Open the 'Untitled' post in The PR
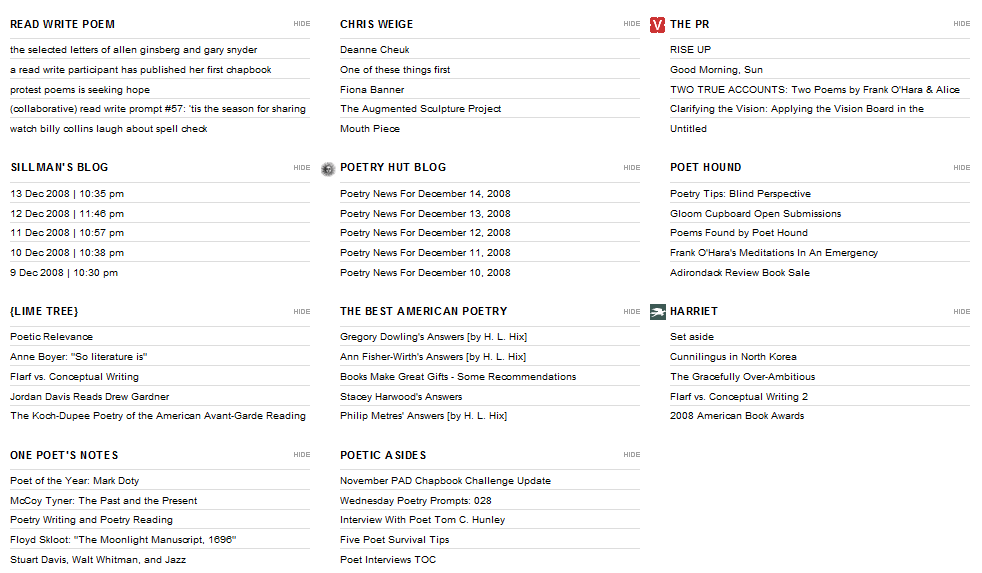Viewport: 982px width, 573px height. point(688,128)
